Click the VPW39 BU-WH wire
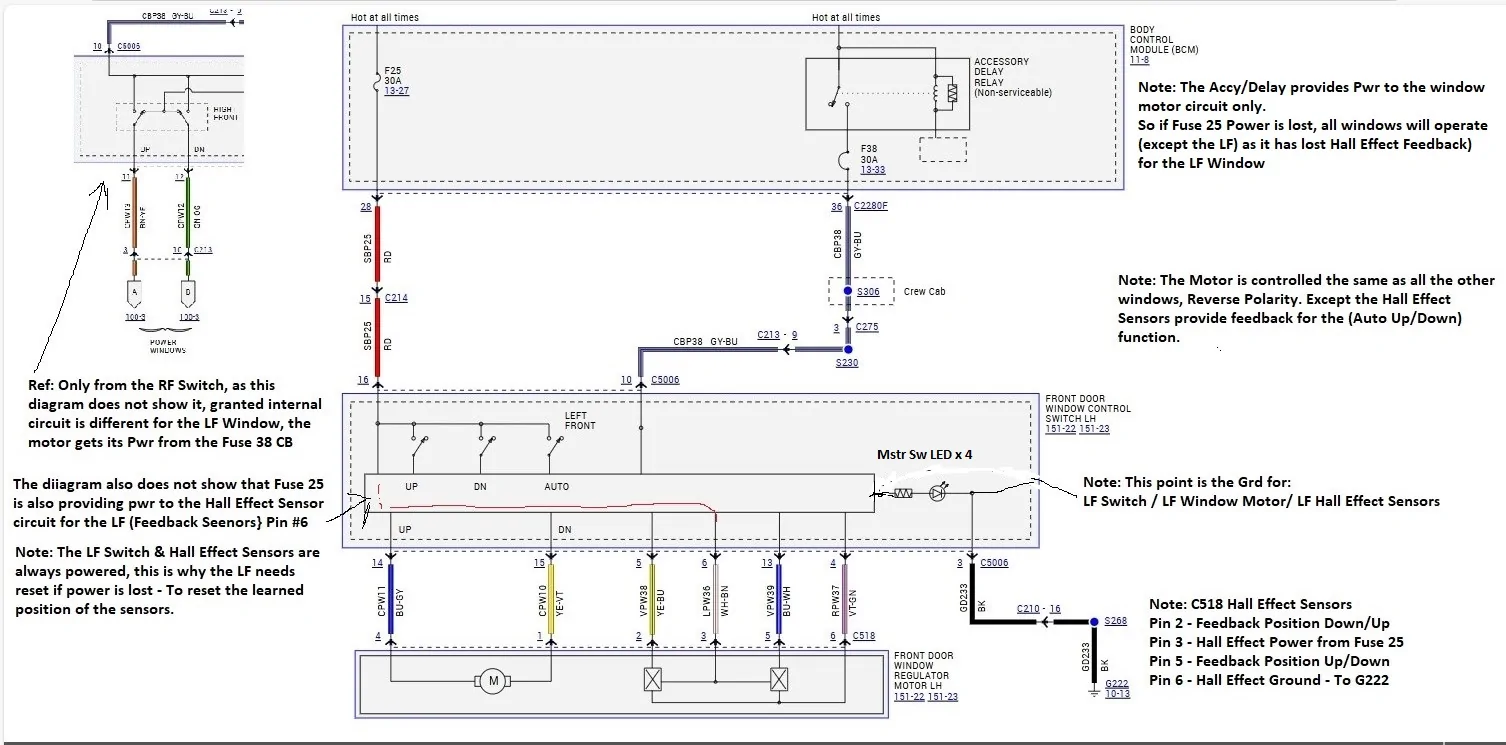Image resolution: width=1506 pixels, height=745 pixels. 779,598
